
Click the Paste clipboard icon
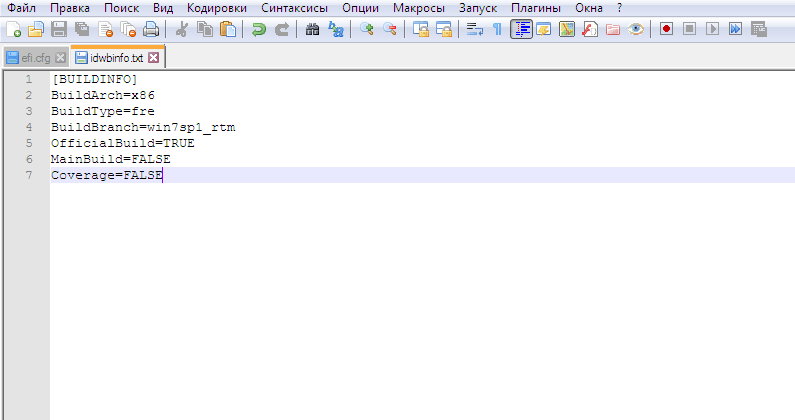click(x=228, y=29)
